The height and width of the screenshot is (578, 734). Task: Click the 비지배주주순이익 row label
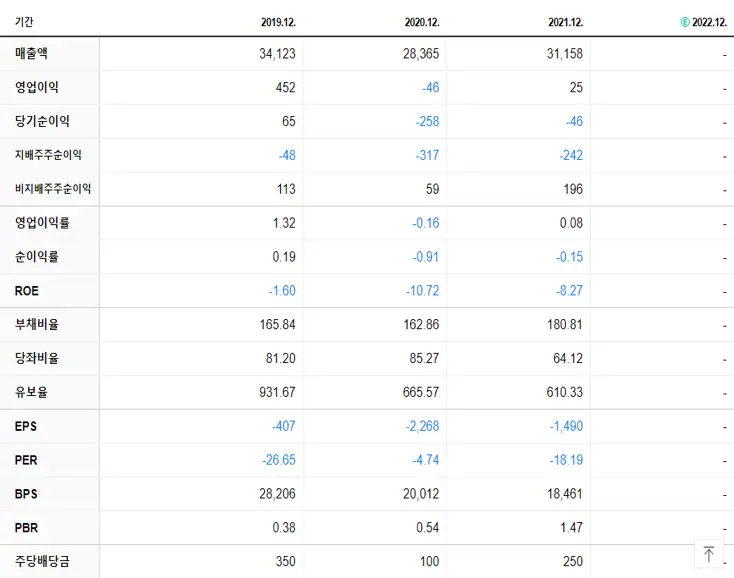(53, 189)
